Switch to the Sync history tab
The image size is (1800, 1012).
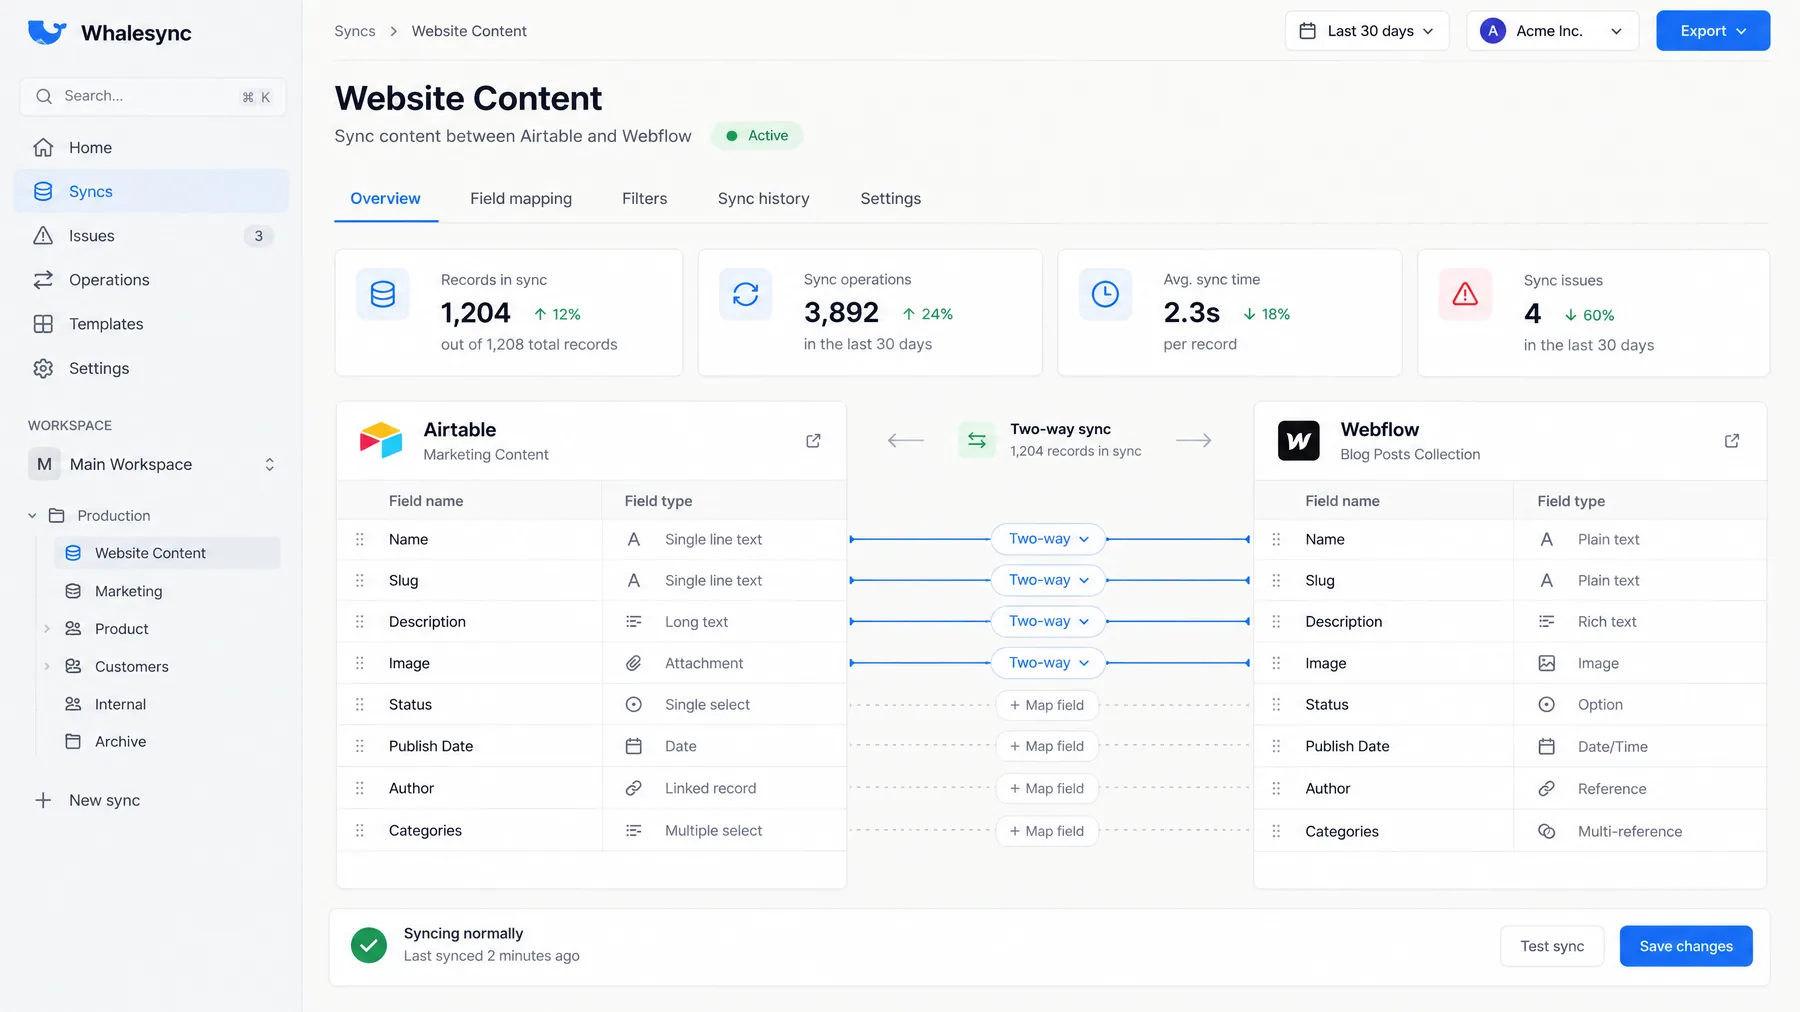[763, 199]
